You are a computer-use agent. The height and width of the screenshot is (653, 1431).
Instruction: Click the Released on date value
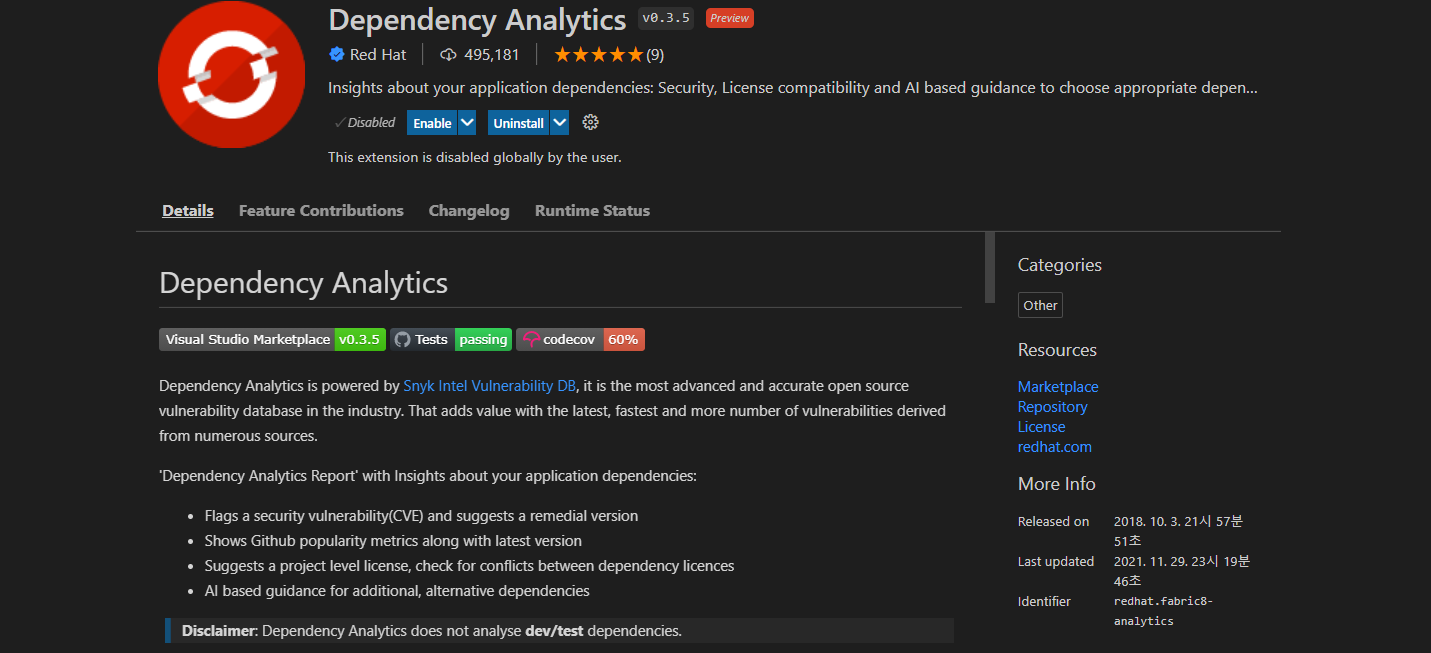(1178, 531)
